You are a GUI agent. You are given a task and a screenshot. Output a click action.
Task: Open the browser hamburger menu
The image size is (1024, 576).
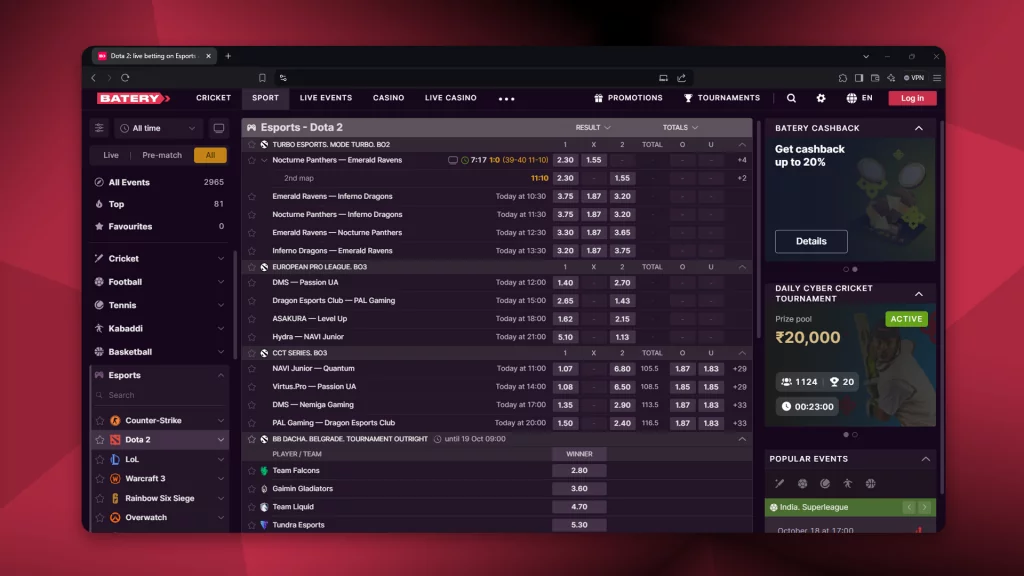click(937, 78)
